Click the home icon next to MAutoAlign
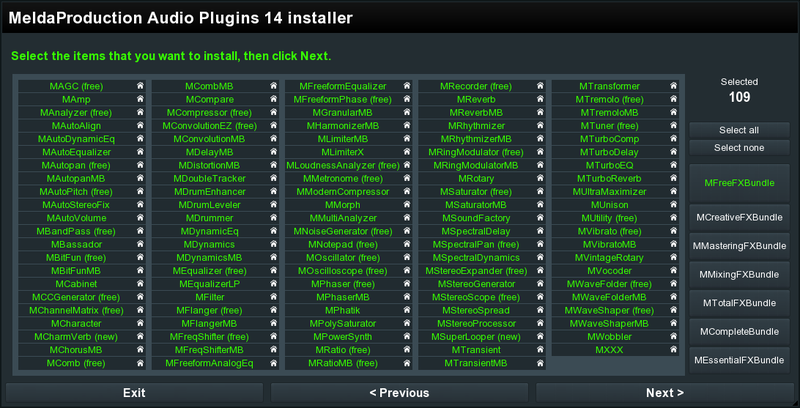800x408 pixels. coord(140,125)
